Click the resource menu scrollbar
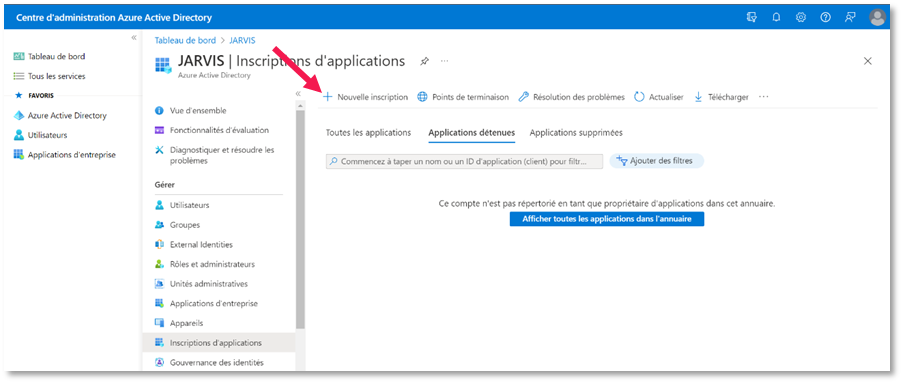Image resolution: width=903 pixels, height=384 pixels. click(299, 219)
